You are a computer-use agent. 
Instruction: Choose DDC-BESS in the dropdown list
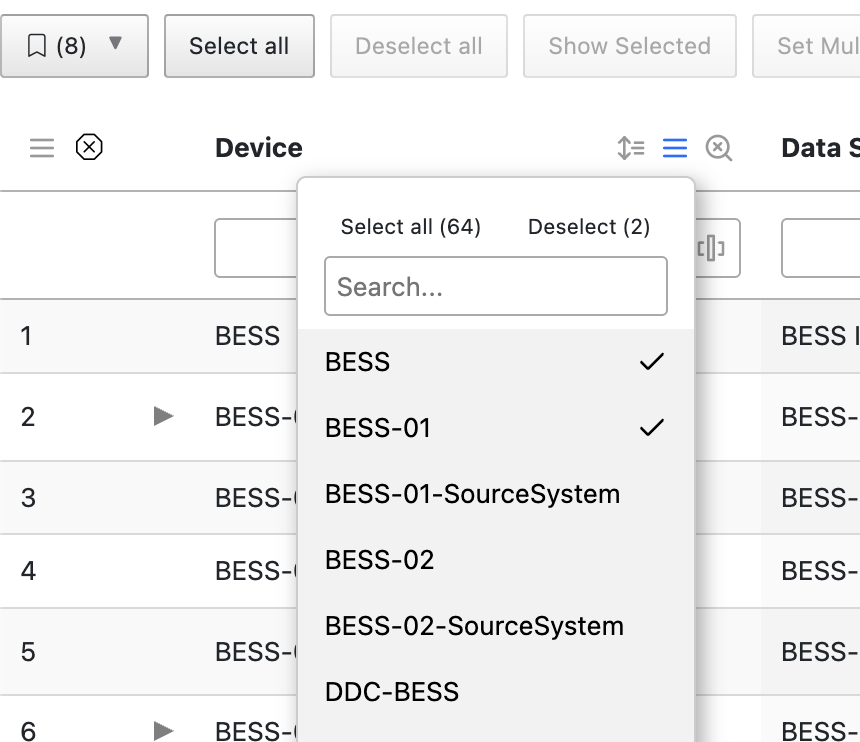click(x=392, y=692)
